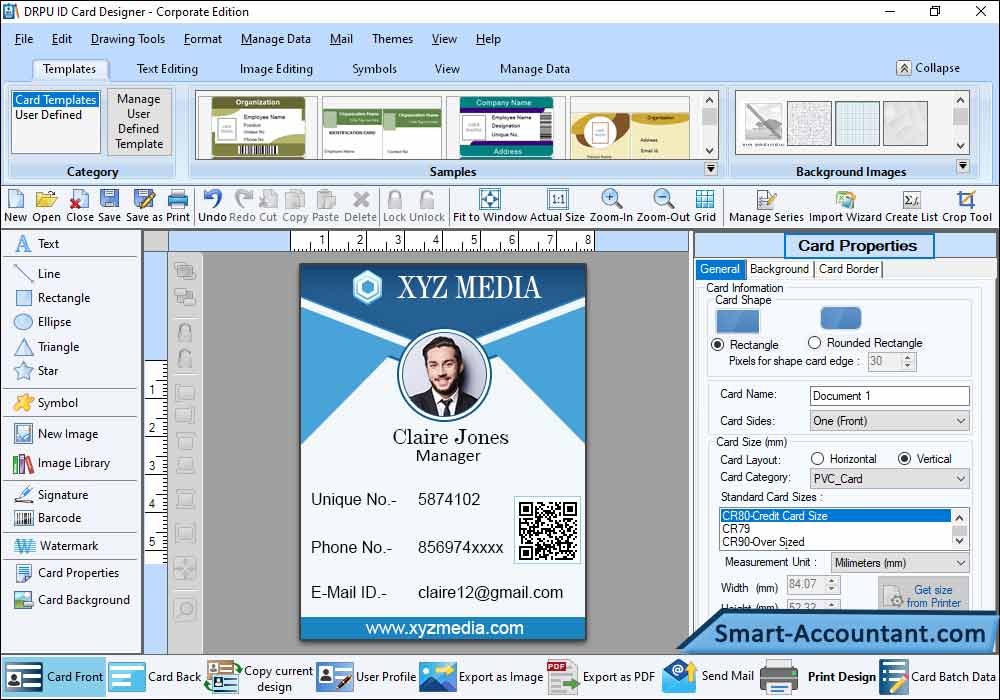The width and height of the screenshot is (1000, 700).
Task: Print the card with the Print icon
Action: pos(178,206)
